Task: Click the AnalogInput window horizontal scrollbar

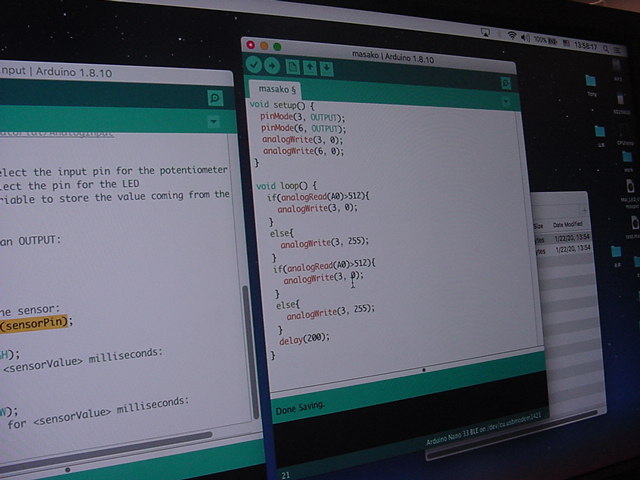Action: pyautogui.click(x=106, y=453)
